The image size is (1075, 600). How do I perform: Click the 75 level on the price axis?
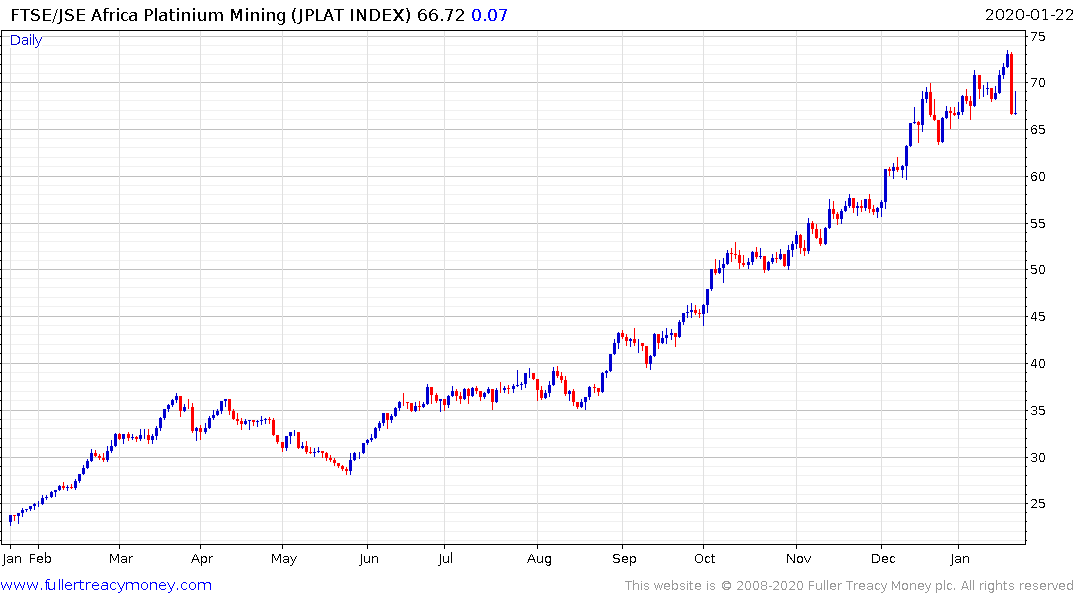click(x=1038, y=36)
